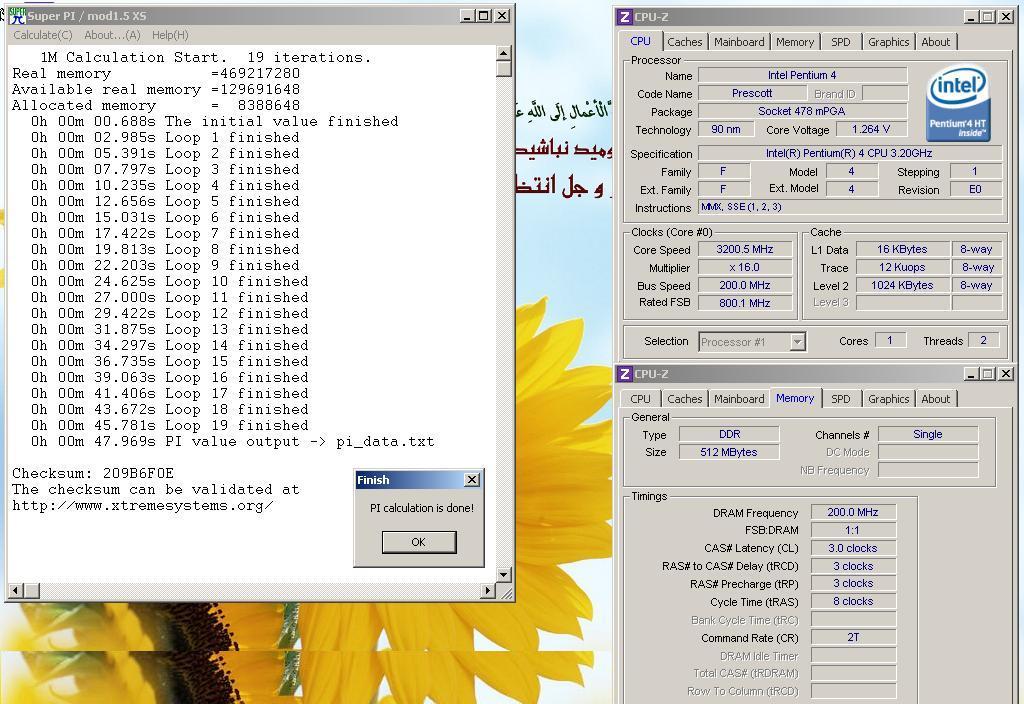
Task: Minimize the lower CPU-Z window
Action: pos(971,374)
